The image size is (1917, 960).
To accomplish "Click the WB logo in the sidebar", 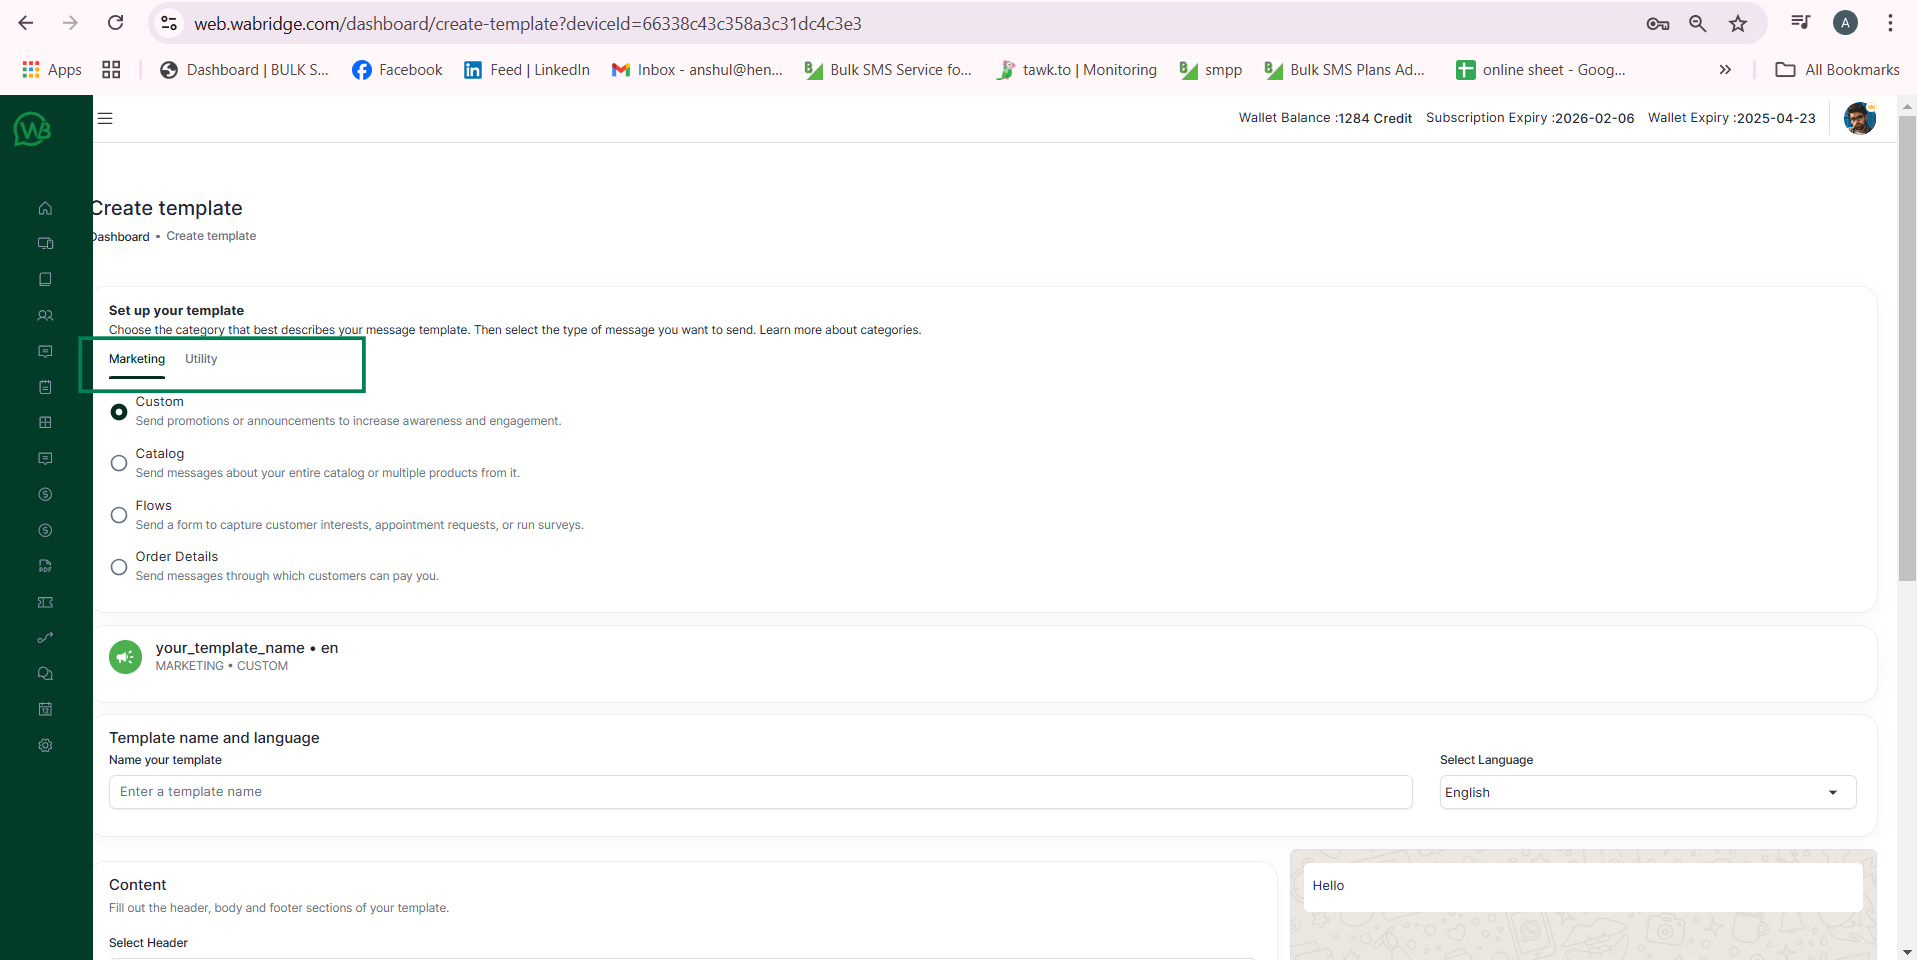I will tap(32, 129).
